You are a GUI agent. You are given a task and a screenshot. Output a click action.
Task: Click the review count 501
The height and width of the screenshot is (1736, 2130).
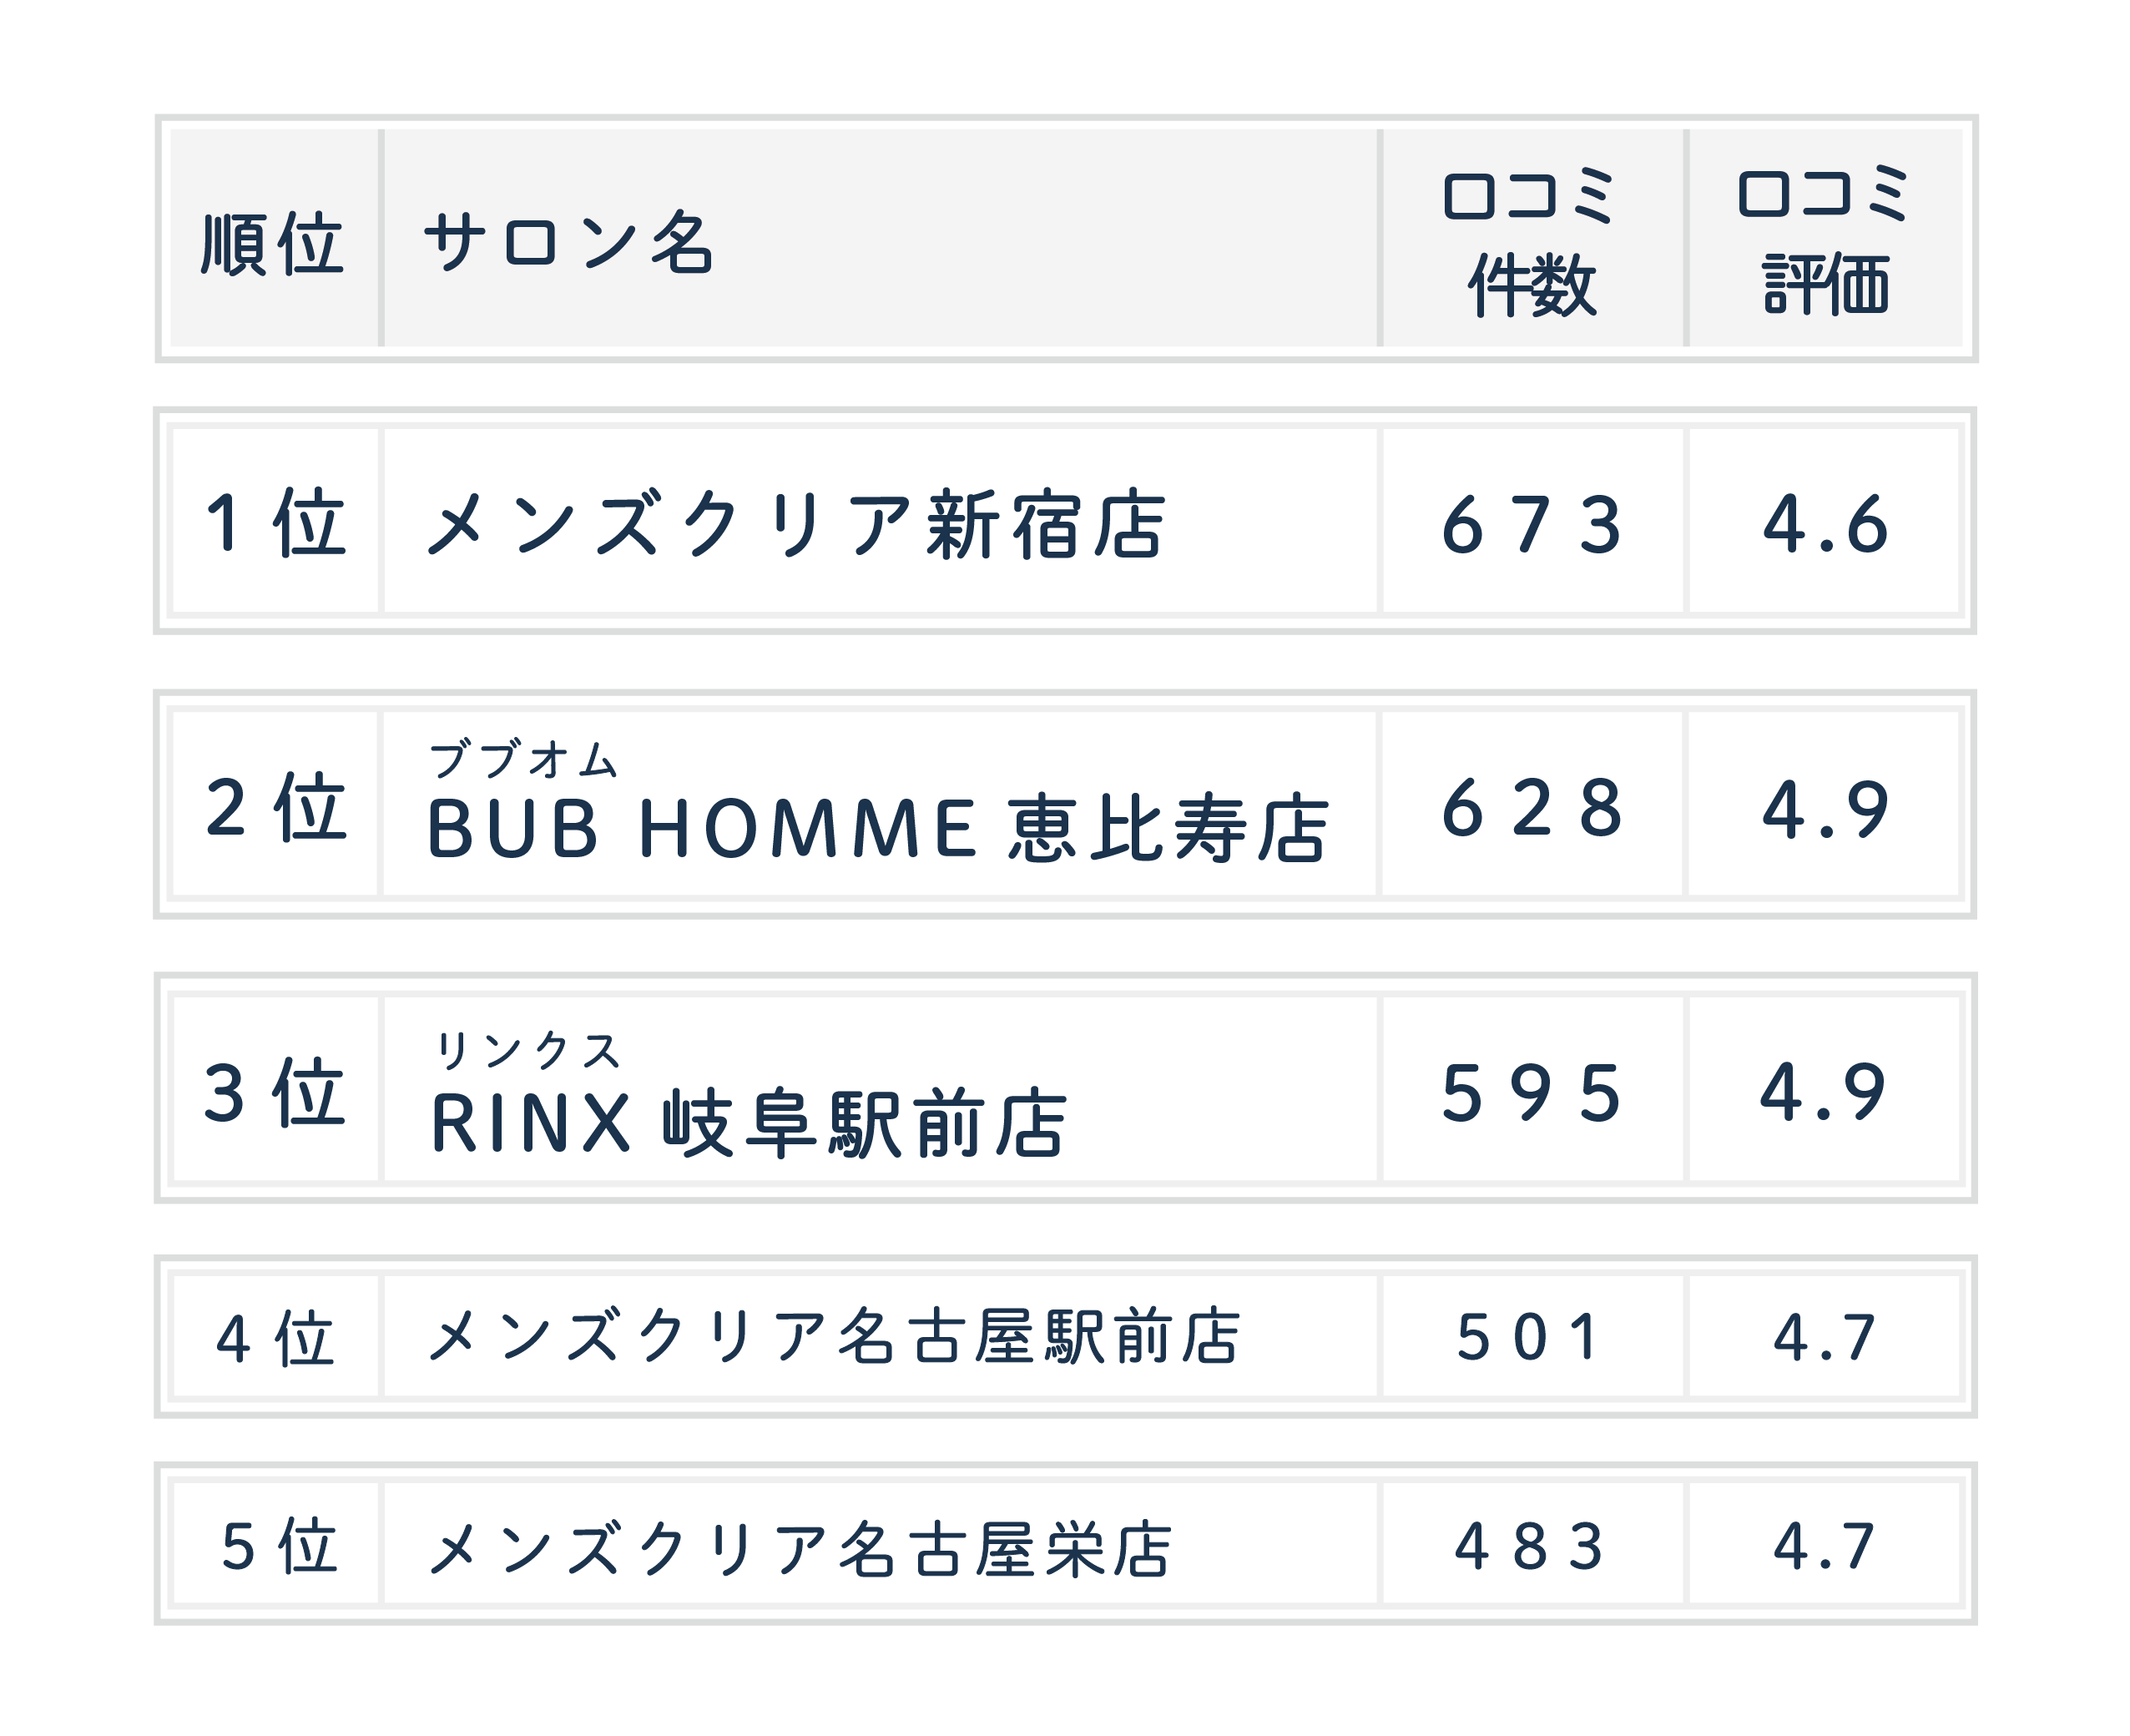[1529, 1338]
